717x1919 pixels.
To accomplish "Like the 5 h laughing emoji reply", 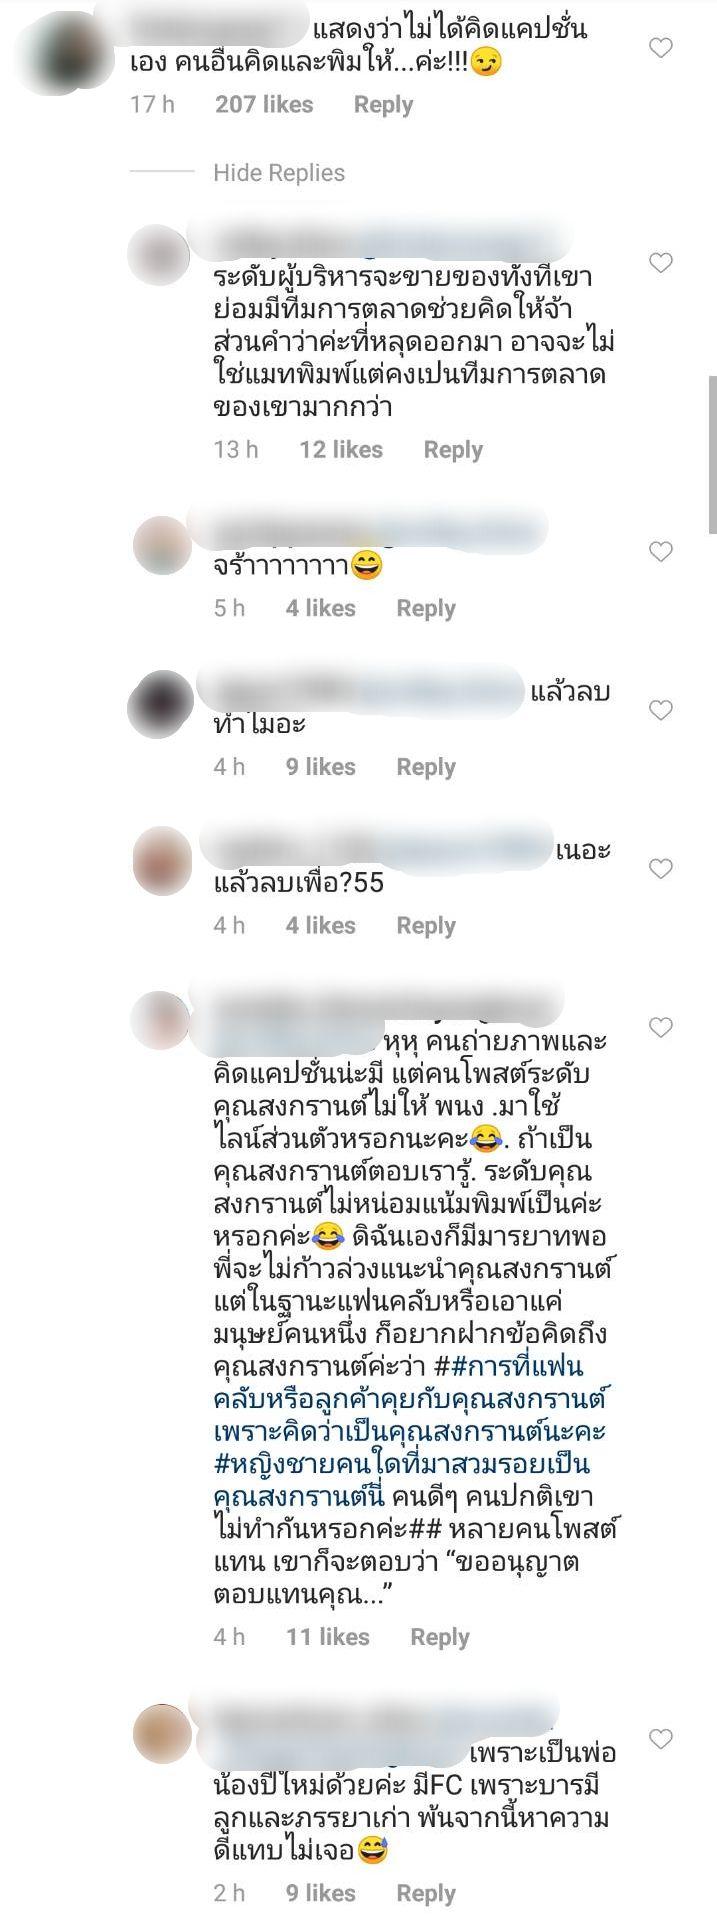I will pyautogui.click(x=661, y=551).
